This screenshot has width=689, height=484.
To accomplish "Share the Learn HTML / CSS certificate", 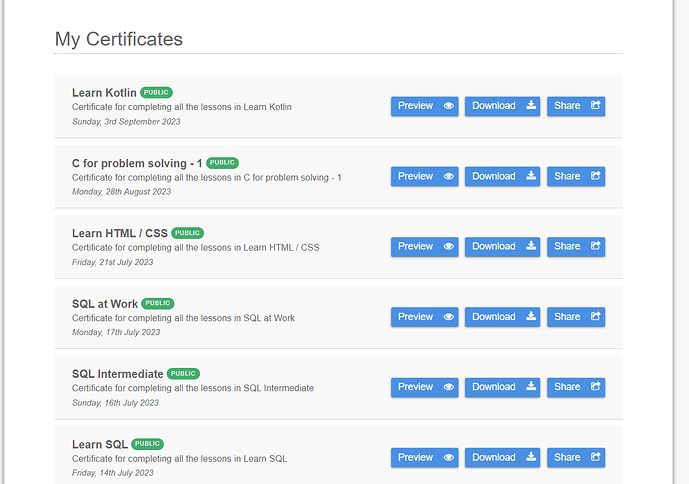I will click(576, 247).
